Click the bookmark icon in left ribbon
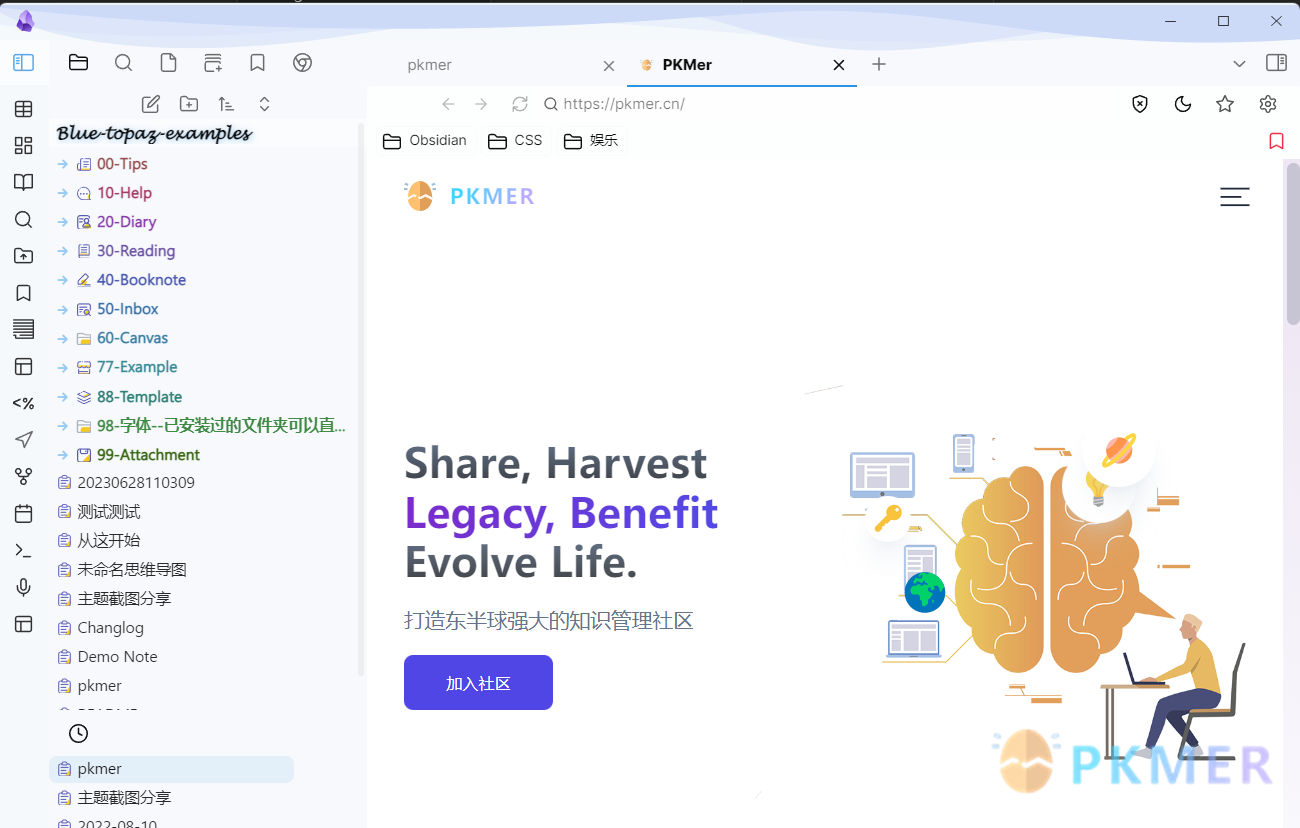1300x828 pixels. point(23,293)
